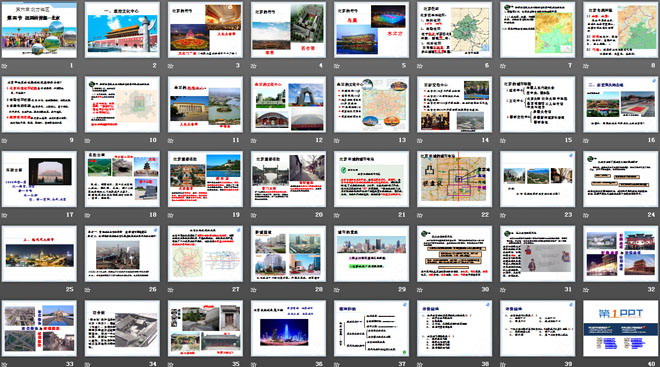660x367 pixels.
Task: Click the animation star under slide 10
Action: pos(88,141)
